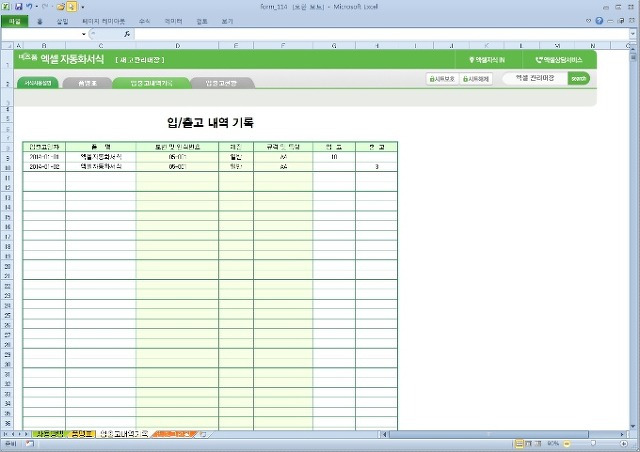
Task: Click the Save icon in the quick access toolbar
Action: pyautogui.click(x=18, y=7)
